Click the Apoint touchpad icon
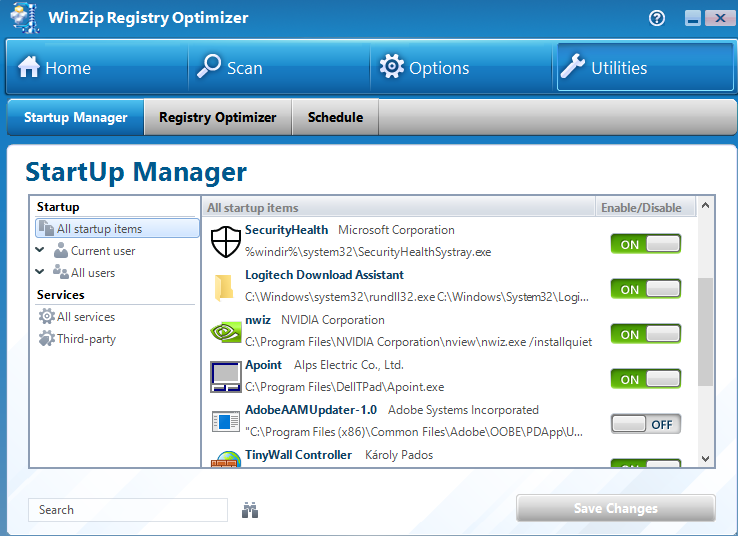This screenshot has height=536, width=738. coord(225,377)
